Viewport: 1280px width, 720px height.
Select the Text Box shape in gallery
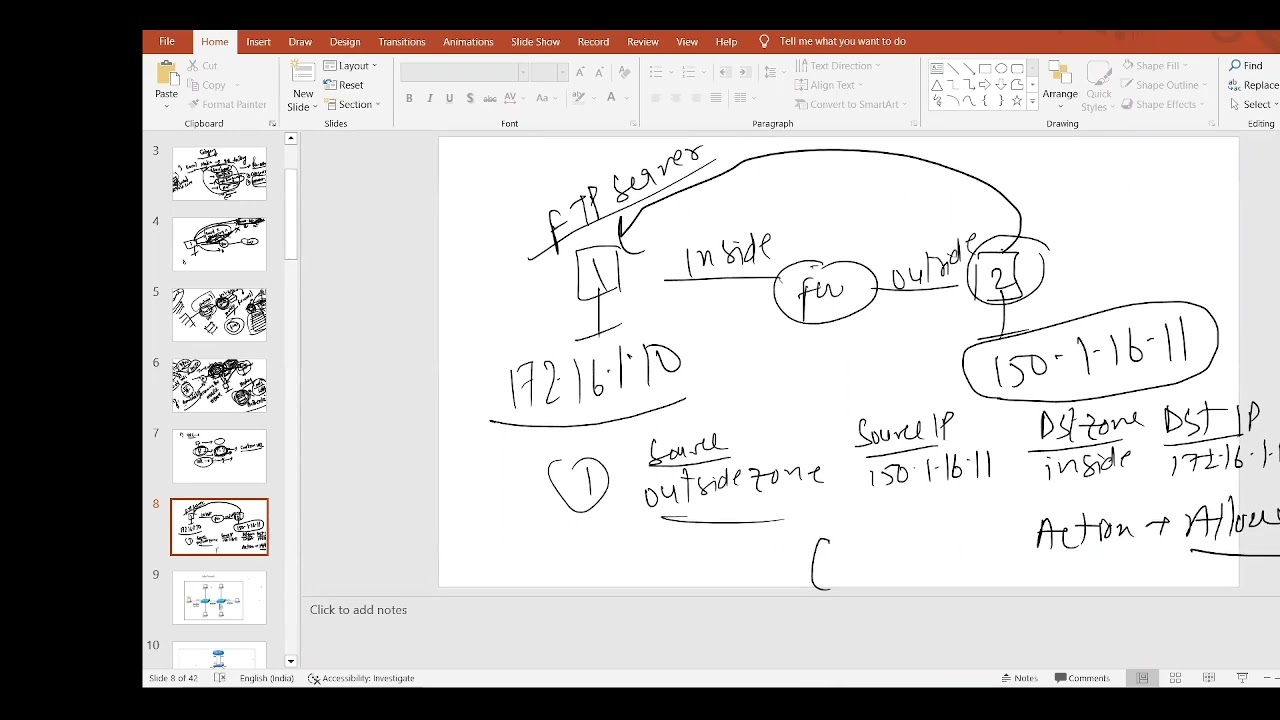tap(937, 68)
